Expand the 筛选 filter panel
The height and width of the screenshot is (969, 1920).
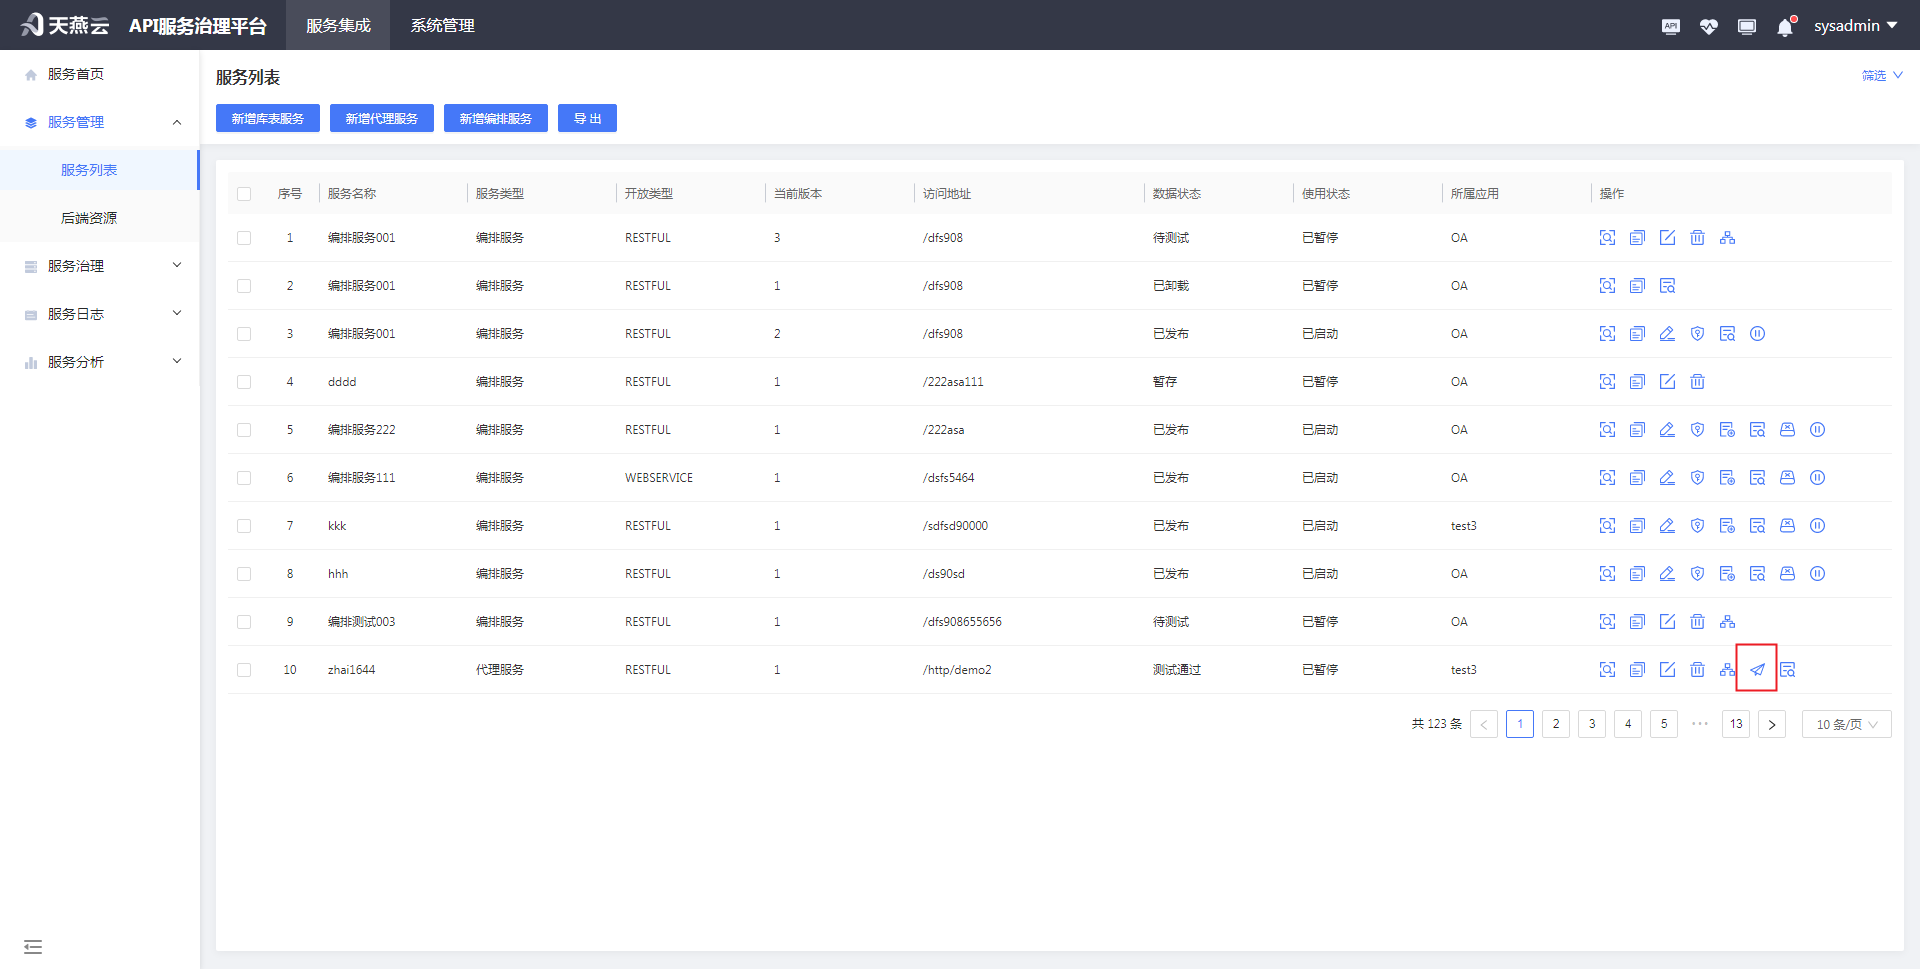pyautogui.click(x=1881, y=76)
